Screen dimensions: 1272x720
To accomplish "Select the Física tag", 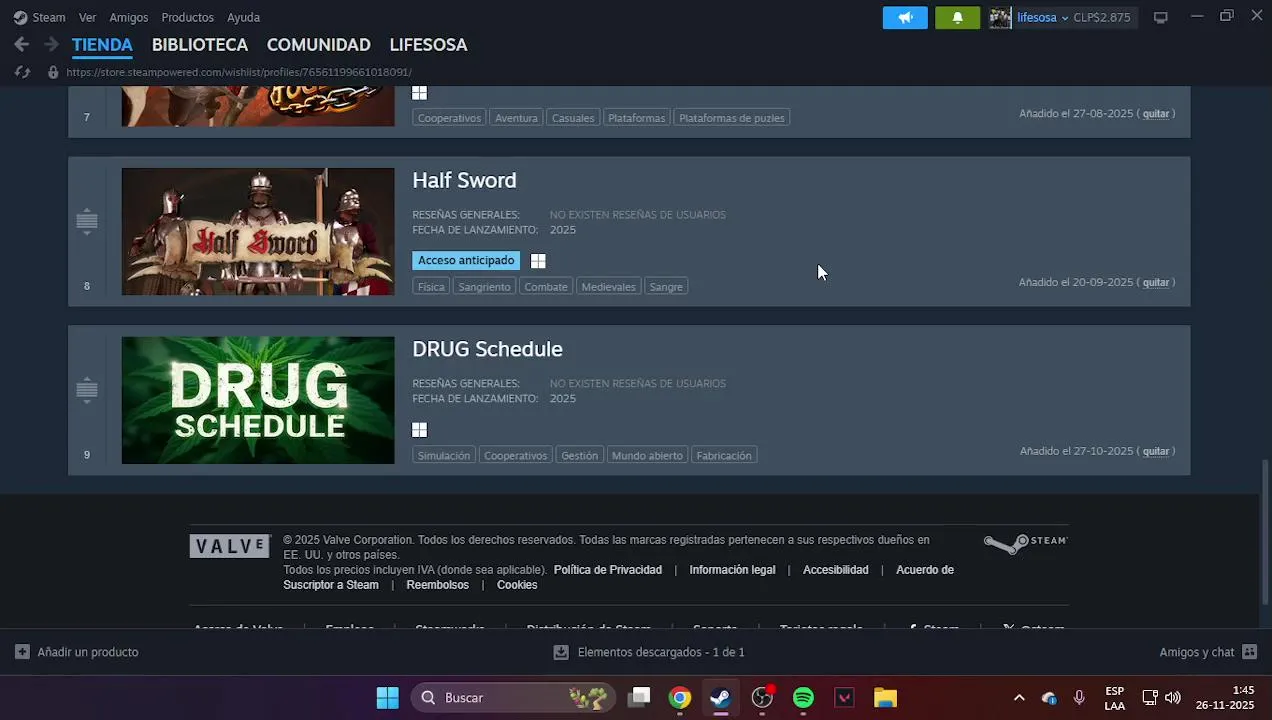I will 431,286.
